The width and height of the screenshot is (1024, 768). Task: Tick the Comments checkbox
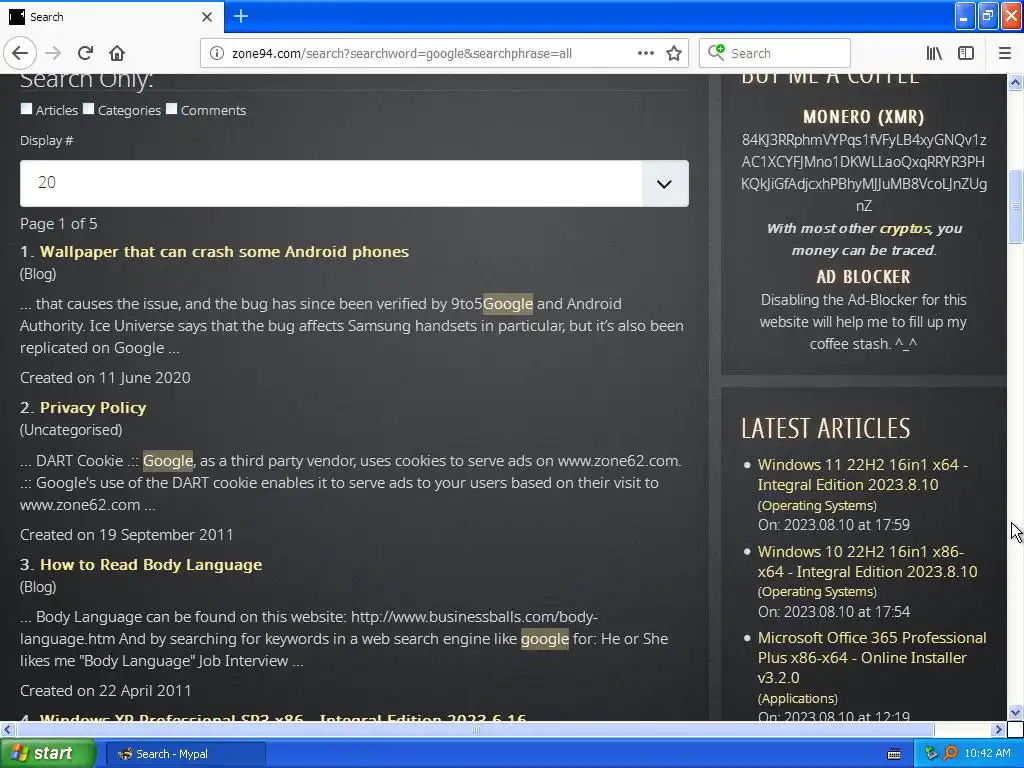(171, 109)
